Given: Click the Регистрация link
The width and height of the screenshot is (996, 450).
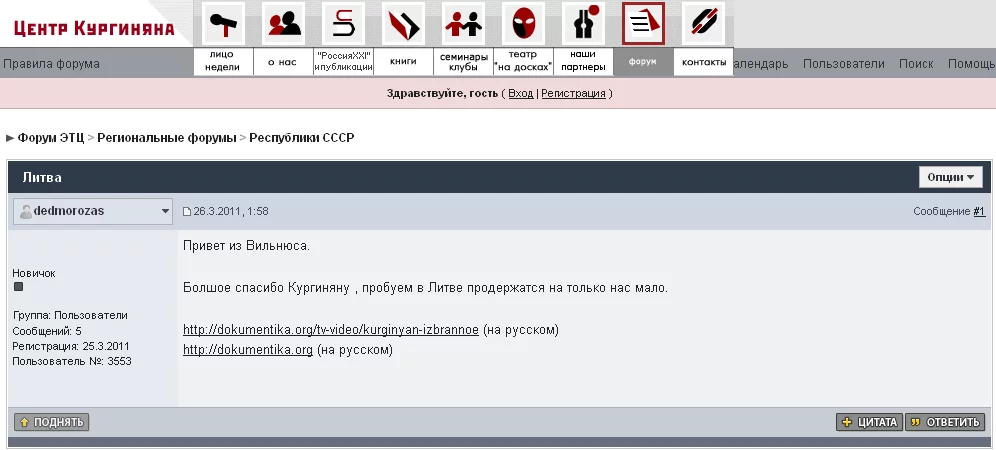Looking at the screenshot, I should point(573,93).
